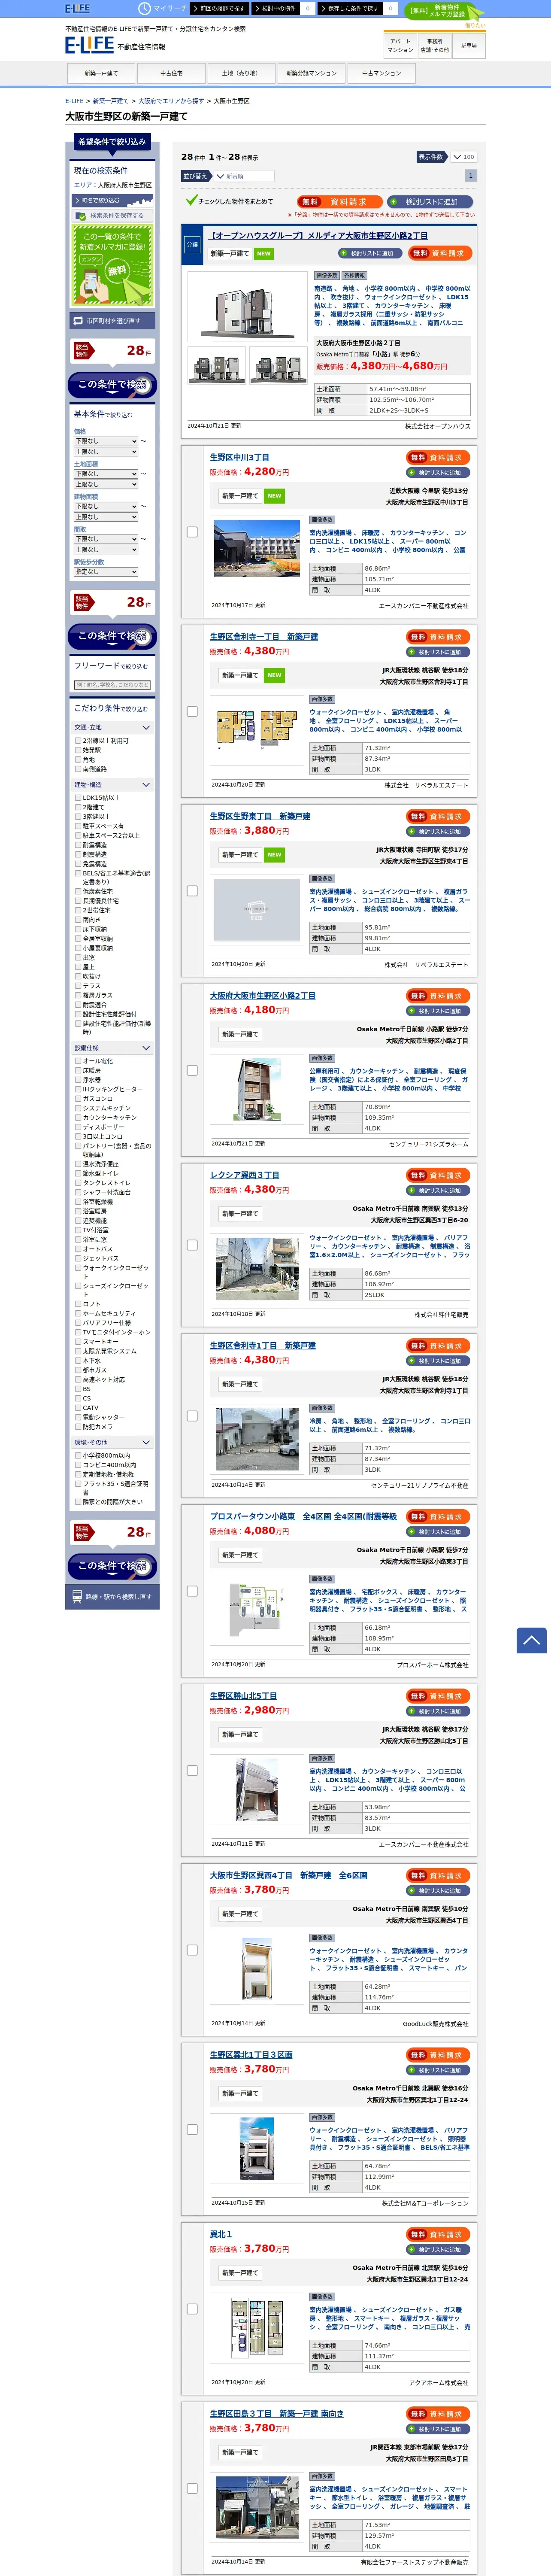This screenshot has height=2576, width=551.
Task: Check the 南向き checkbox
Action: pyautogui.click(x=78, y=920)
